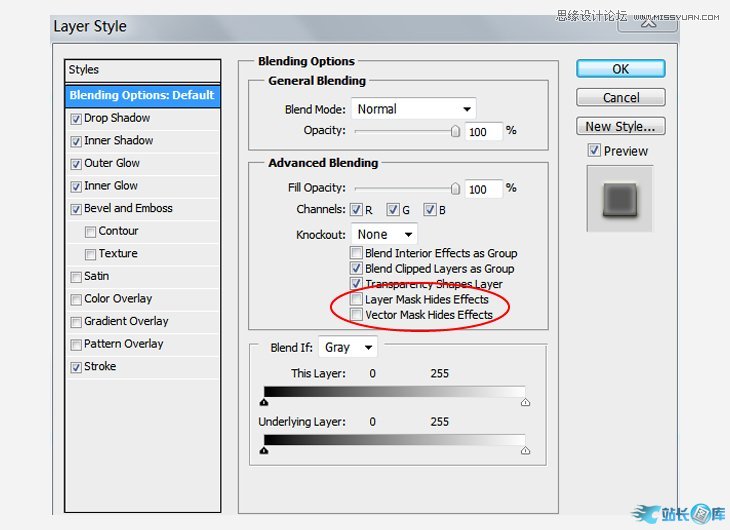Enable Vector Mask Hides Effects
Image resolution: width=730 pixels, height=530 pixels.
[356, 315]
